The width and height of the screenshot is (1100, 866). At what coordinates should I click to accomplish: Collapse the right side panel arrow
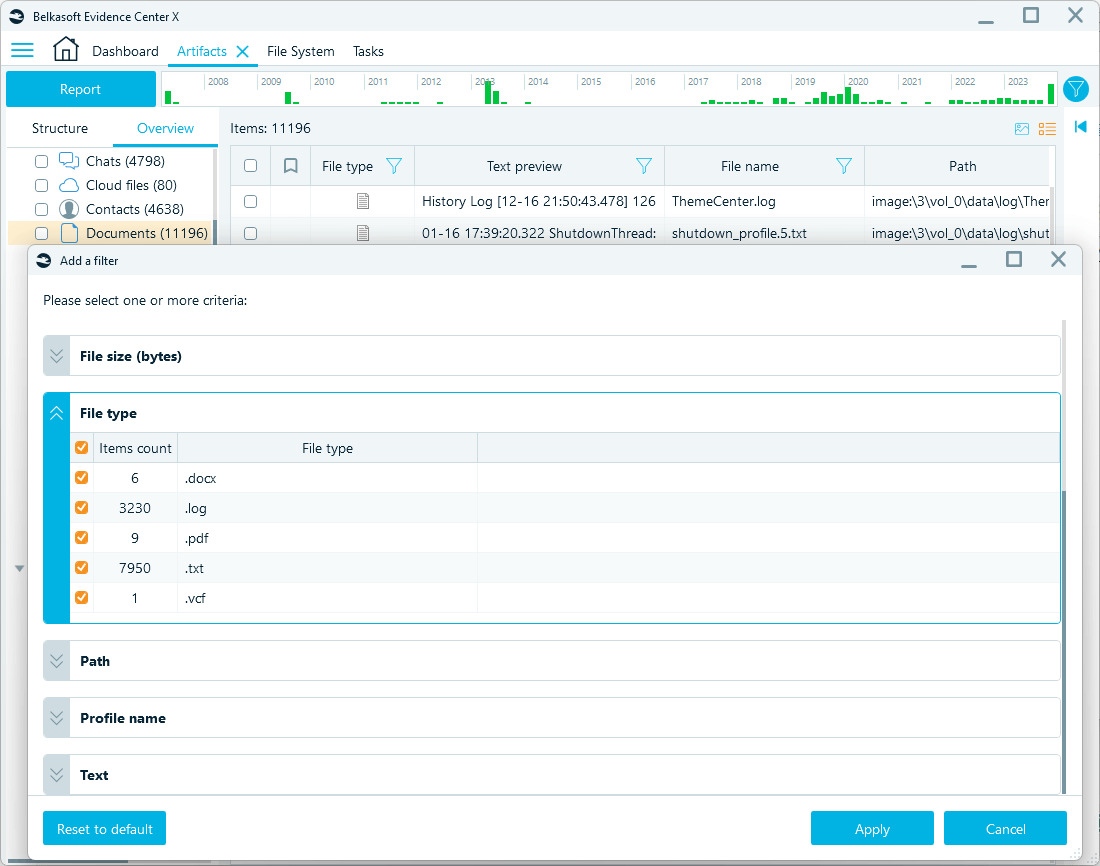tap(1081, 127)
